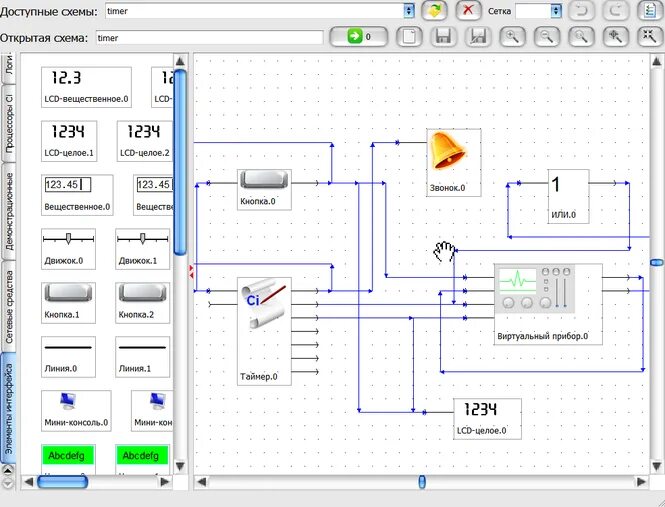
Task: Switch to the Демонстрационные tab
Action: click(8, 211)
